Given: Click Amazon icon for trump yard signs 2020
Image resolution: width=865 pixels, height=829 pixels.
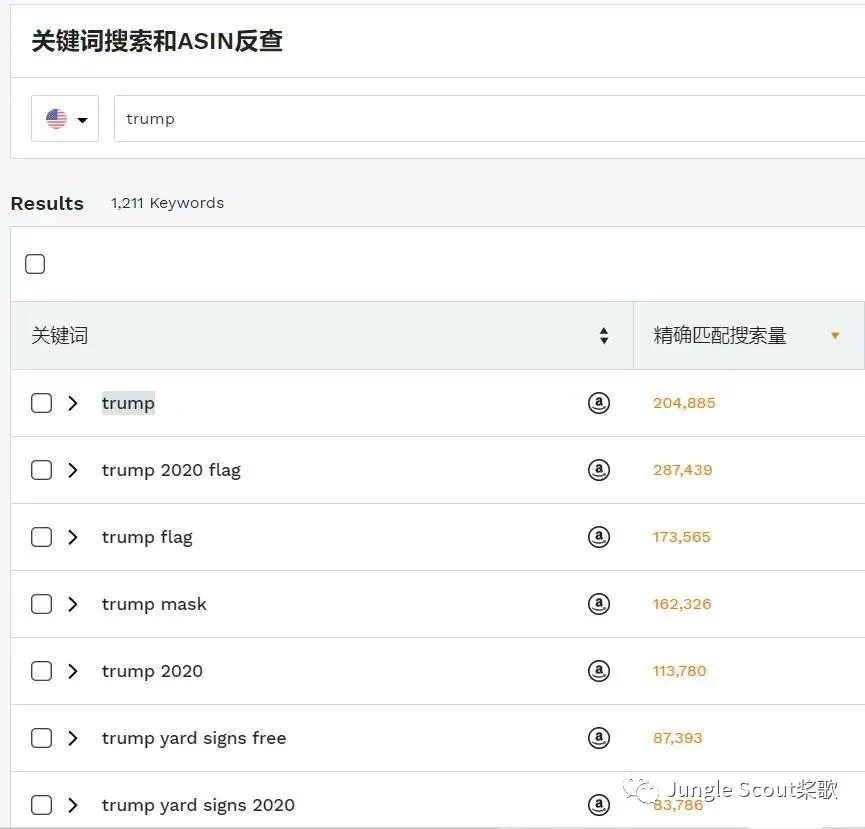Looking at the screenshot, I should pos(599,805).
